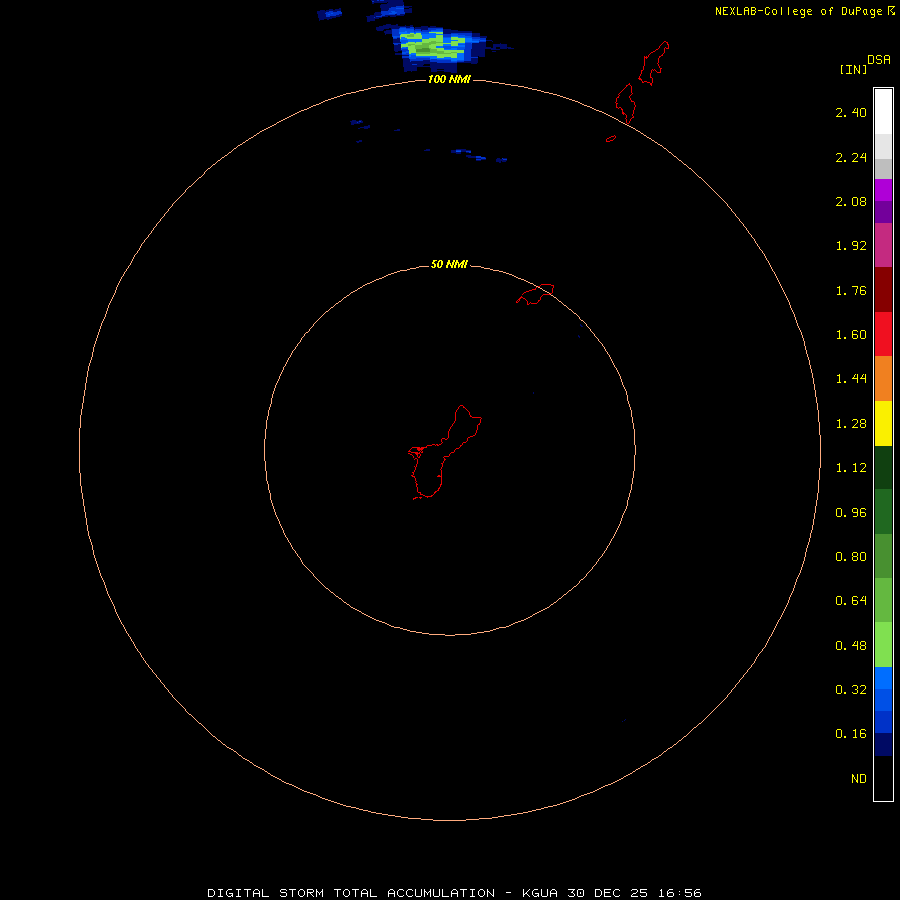Click the 1.12 legend value

851,468
